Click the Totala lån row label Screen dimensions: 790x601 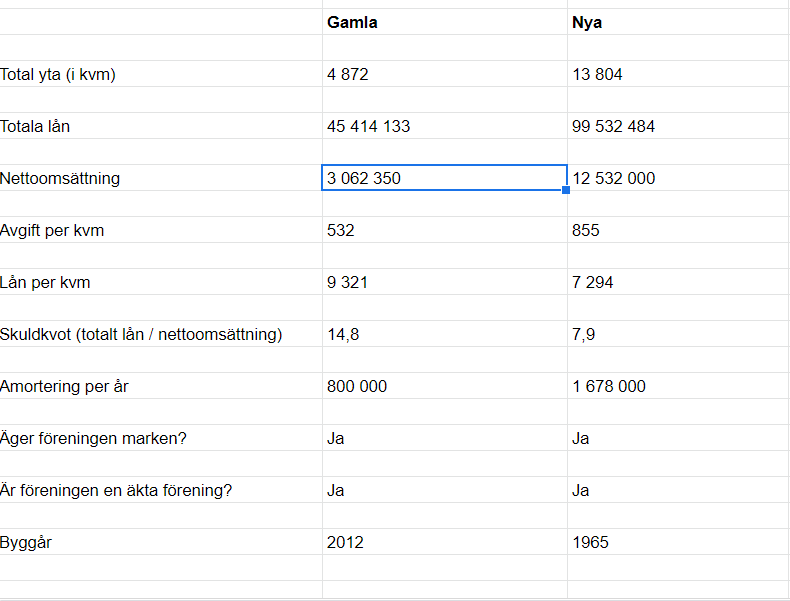[160, 126]
